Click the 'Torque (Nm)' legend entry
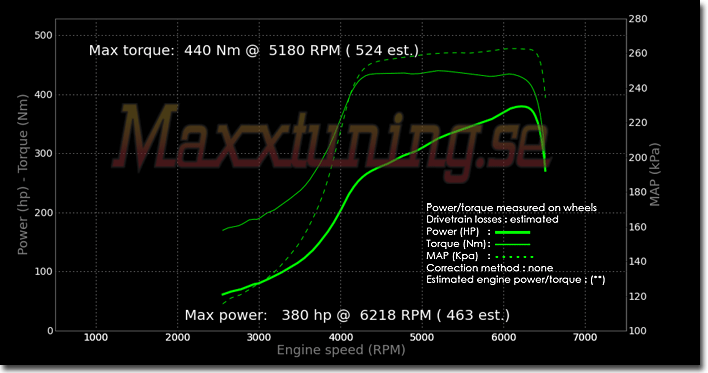Viewport: 708px width, 373px height. 456,244
